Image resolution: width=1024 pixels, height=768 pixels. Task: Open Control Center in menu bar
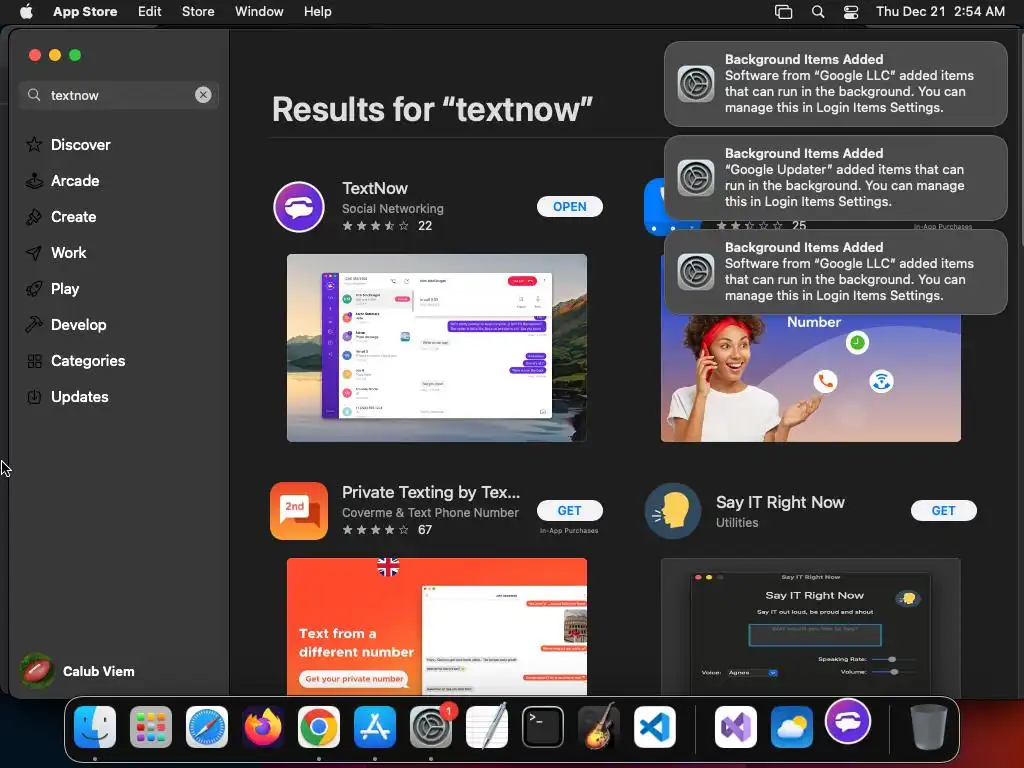[851, 12]
